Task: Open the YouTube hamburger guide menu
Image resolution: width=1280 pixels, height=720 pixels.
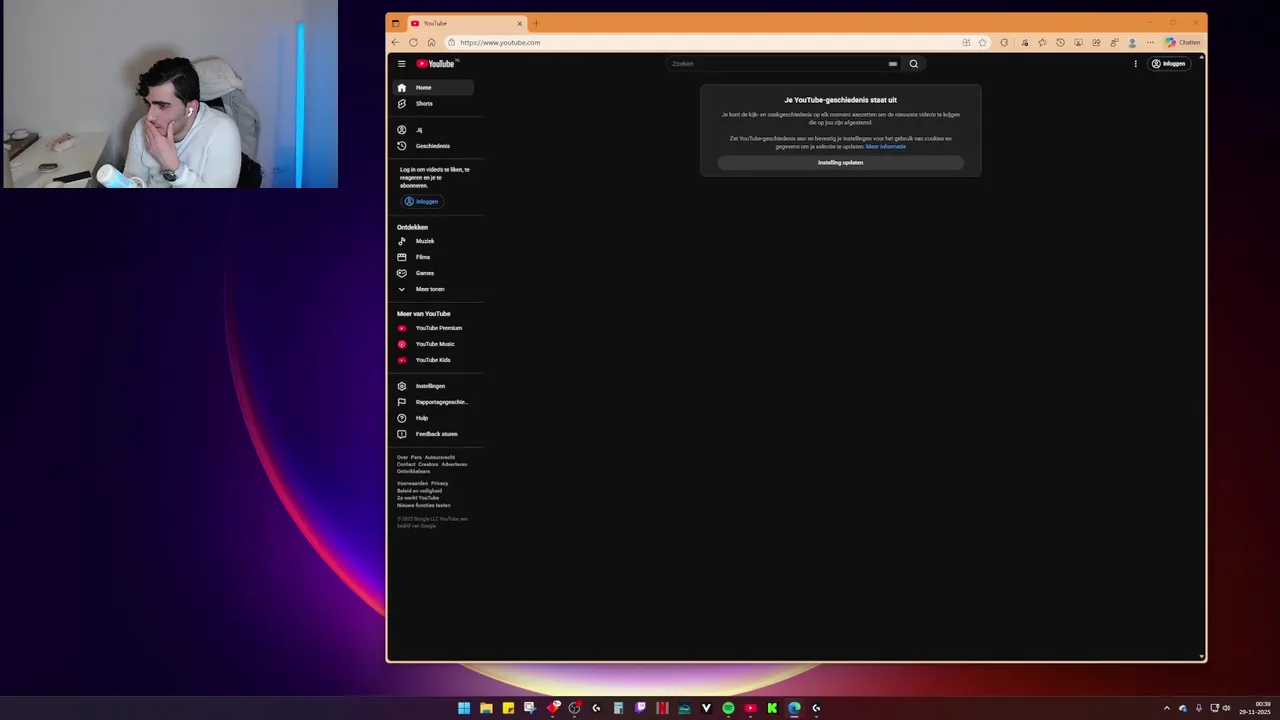Action: (402, 64)
